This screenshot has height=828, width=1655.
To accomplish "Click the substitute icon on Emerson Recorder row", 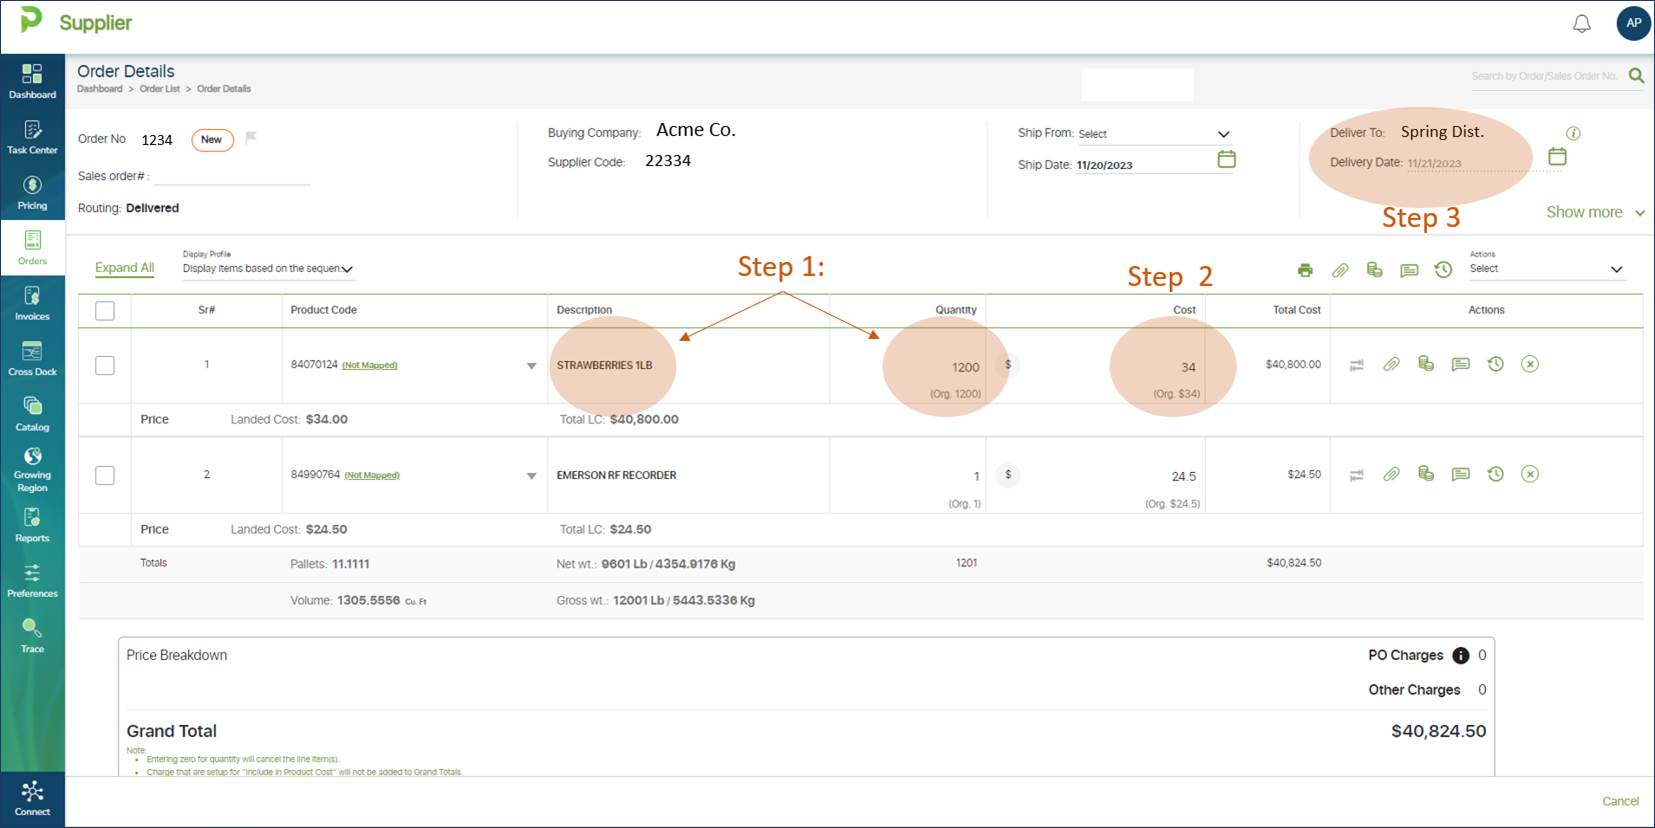I will pyautogui.click(x=1356, y=475).
